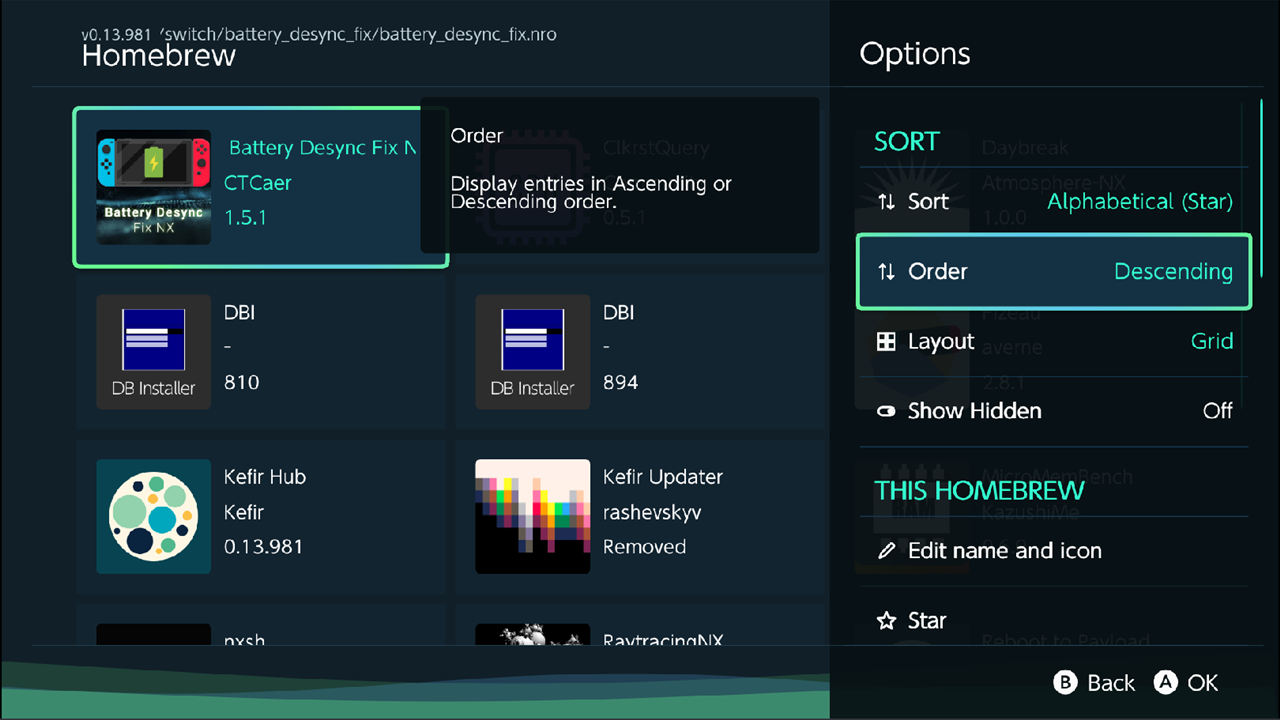Screen dimensions: 1280x720
Task: Click the DBI title with version 810
Action: [240, 313]
